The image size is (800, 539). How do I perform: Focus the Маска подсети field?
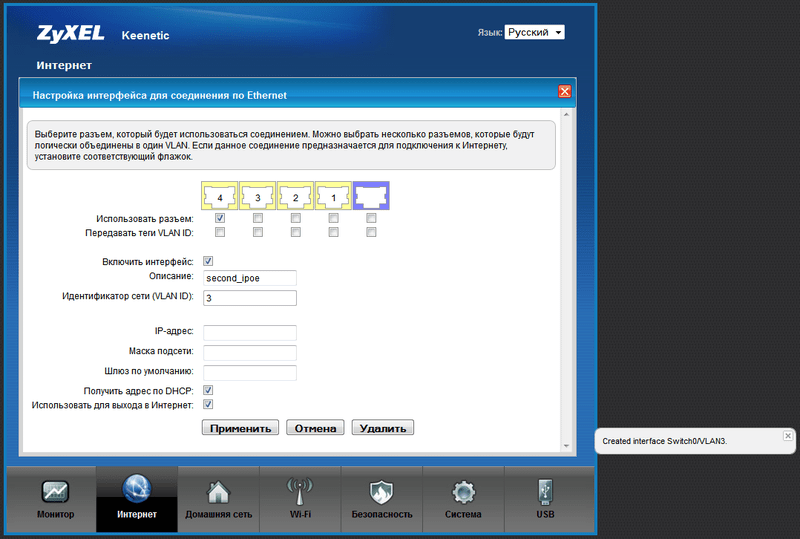[249, 353]
